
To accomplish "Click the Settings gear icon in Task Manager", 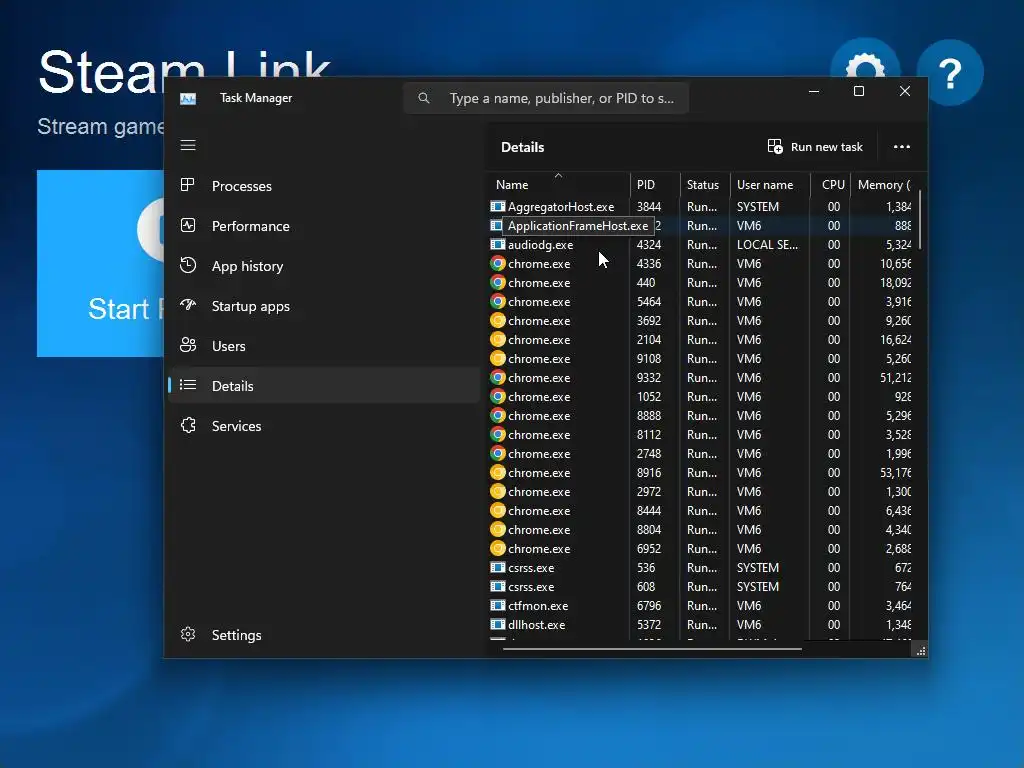I will 188,634.
